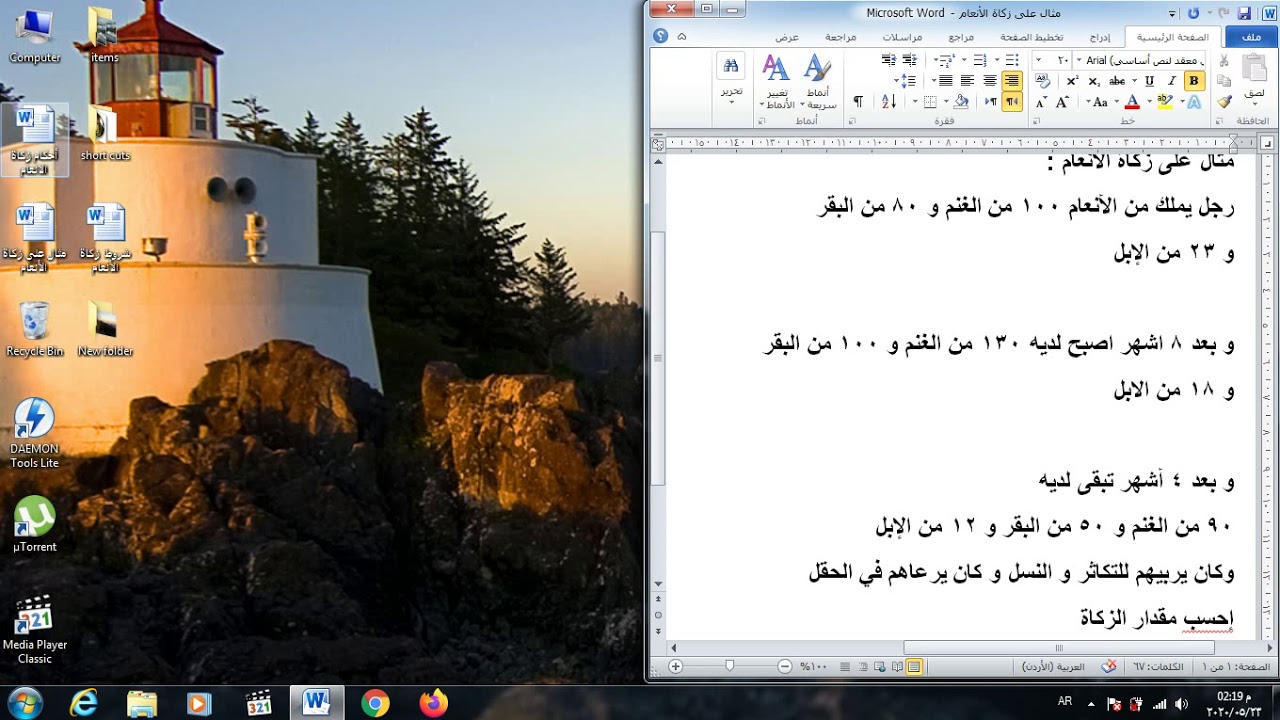Click the word count الكلمات status button

click(1159, 666)
